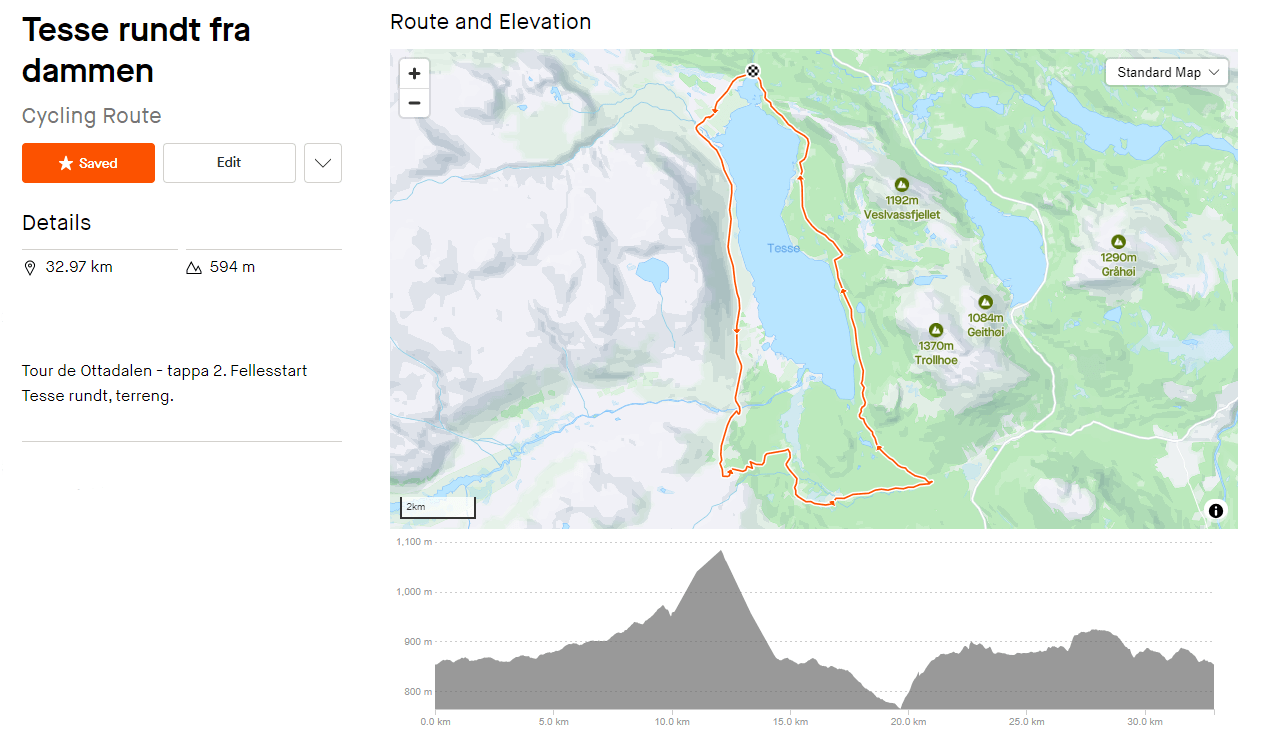Open the Standard Map style dropdown
This screenshot has height=741, width=1269.
(x=1166, y=72)
